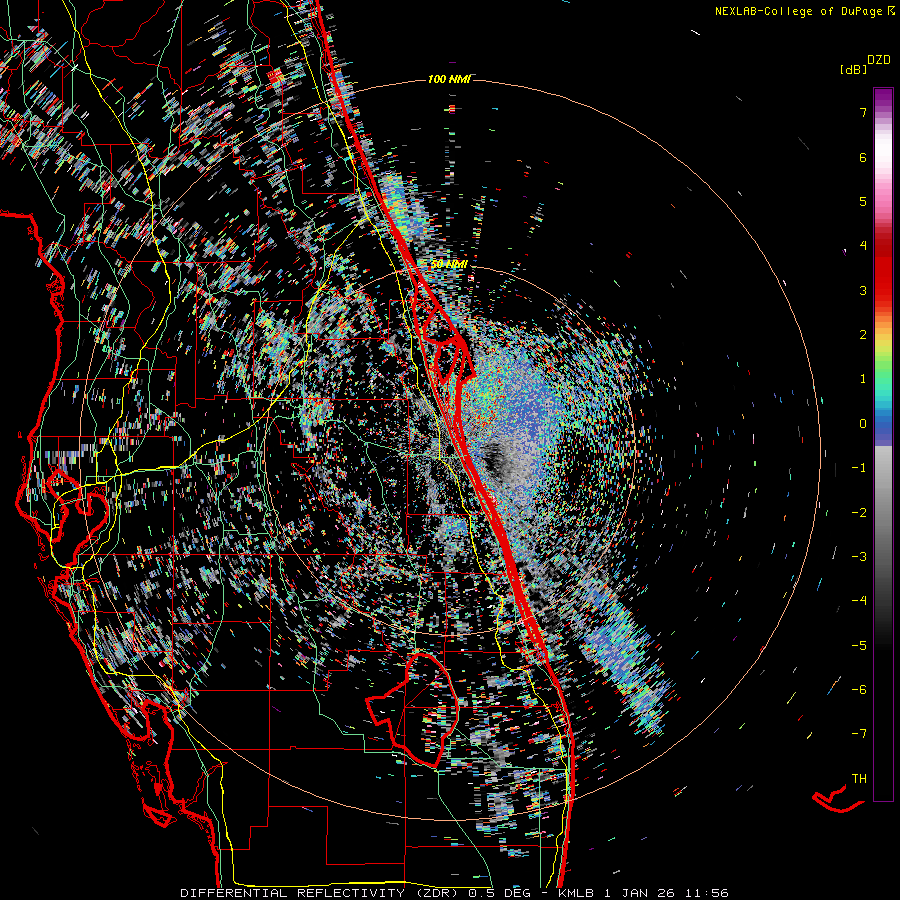Screen dimensions: 900x900
Task: Click the DIFFERENTIAL REFLECTIVITY caption text
Action: [x=293, y=893]
